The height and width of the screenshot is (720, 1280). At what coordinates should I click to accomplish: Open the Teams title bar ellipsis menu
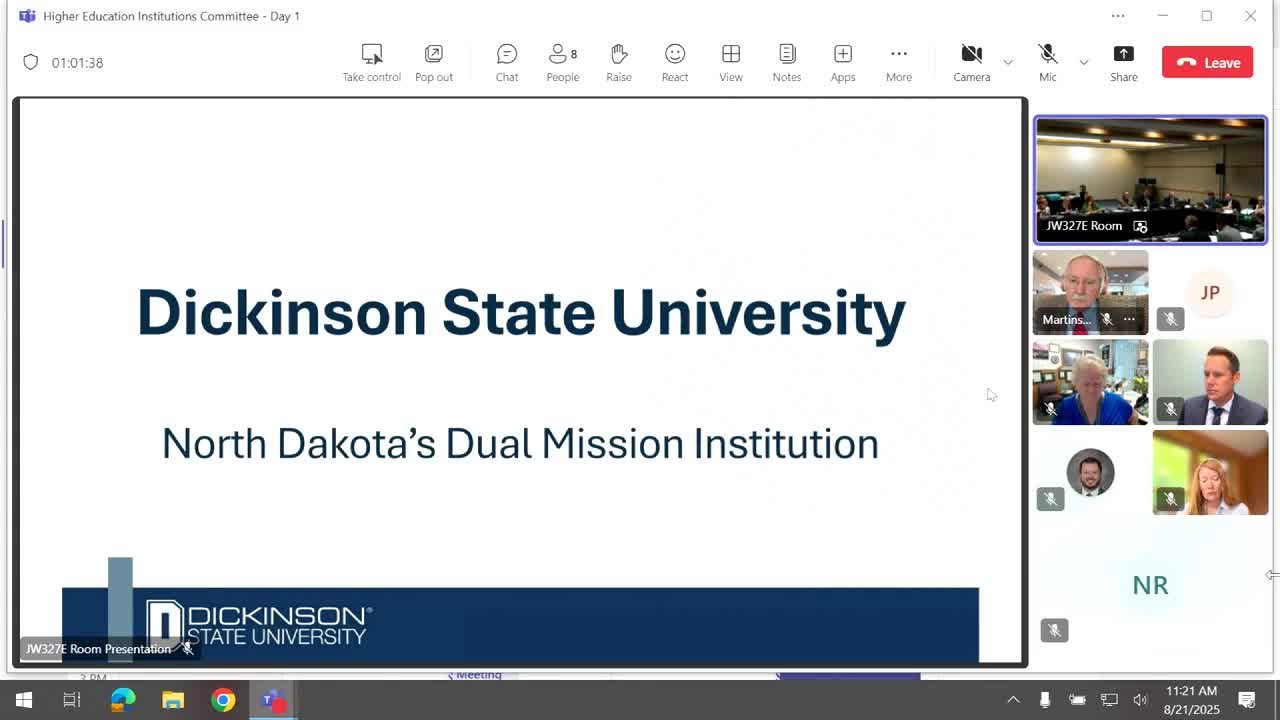pos(1118,16)
